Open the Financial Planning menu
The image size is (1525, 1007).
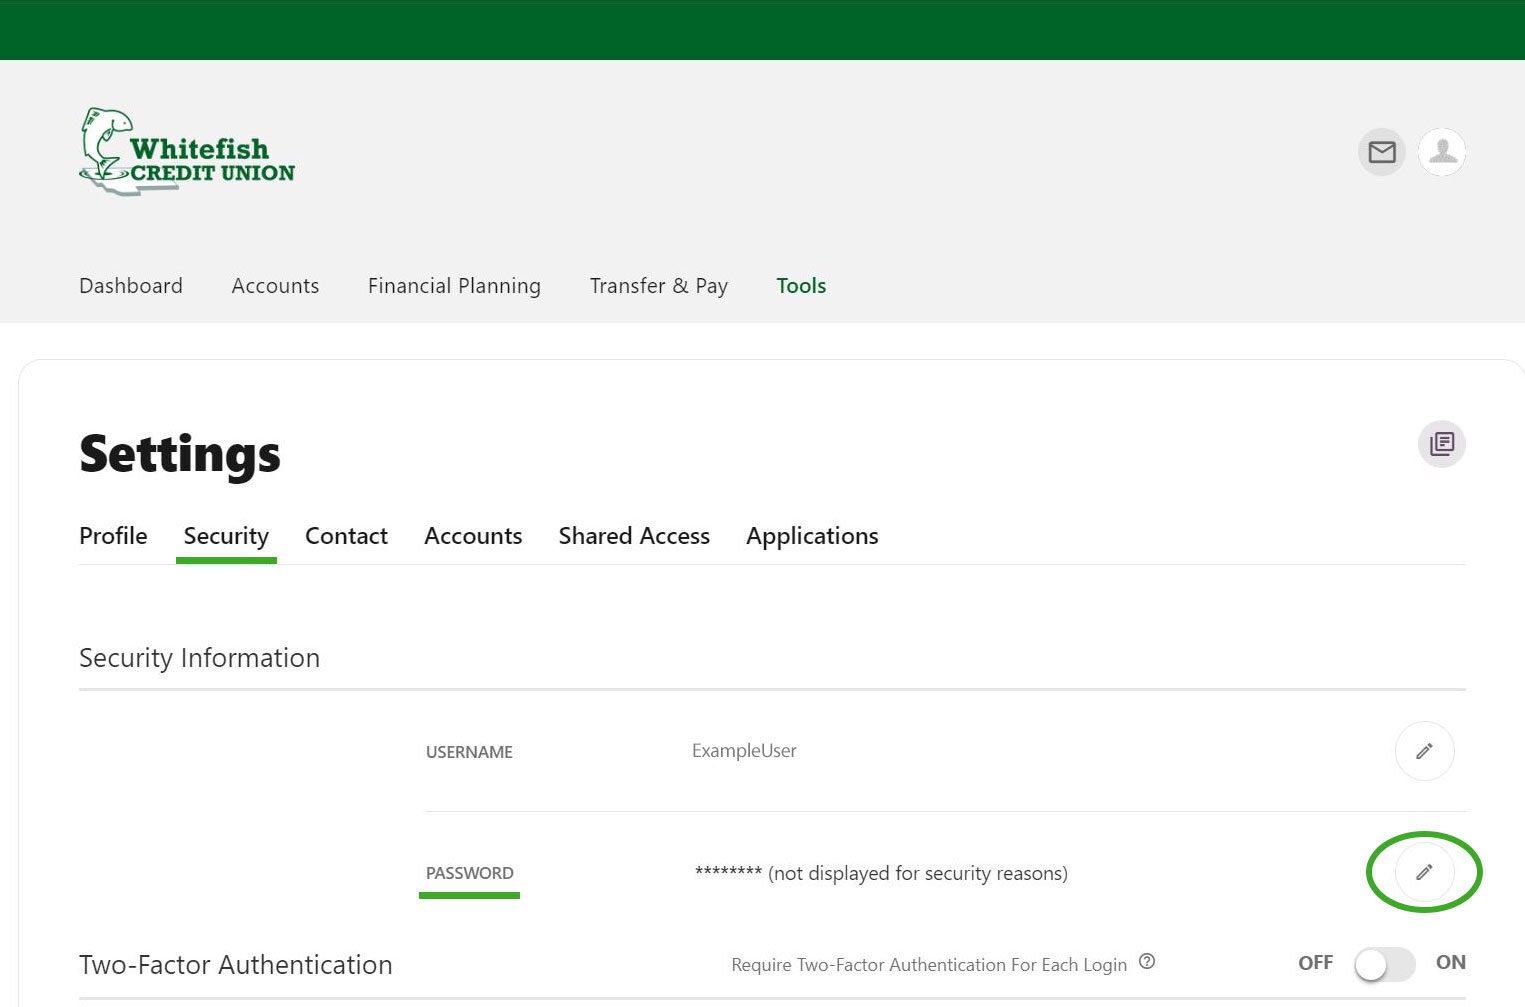[x=454, y=286]
